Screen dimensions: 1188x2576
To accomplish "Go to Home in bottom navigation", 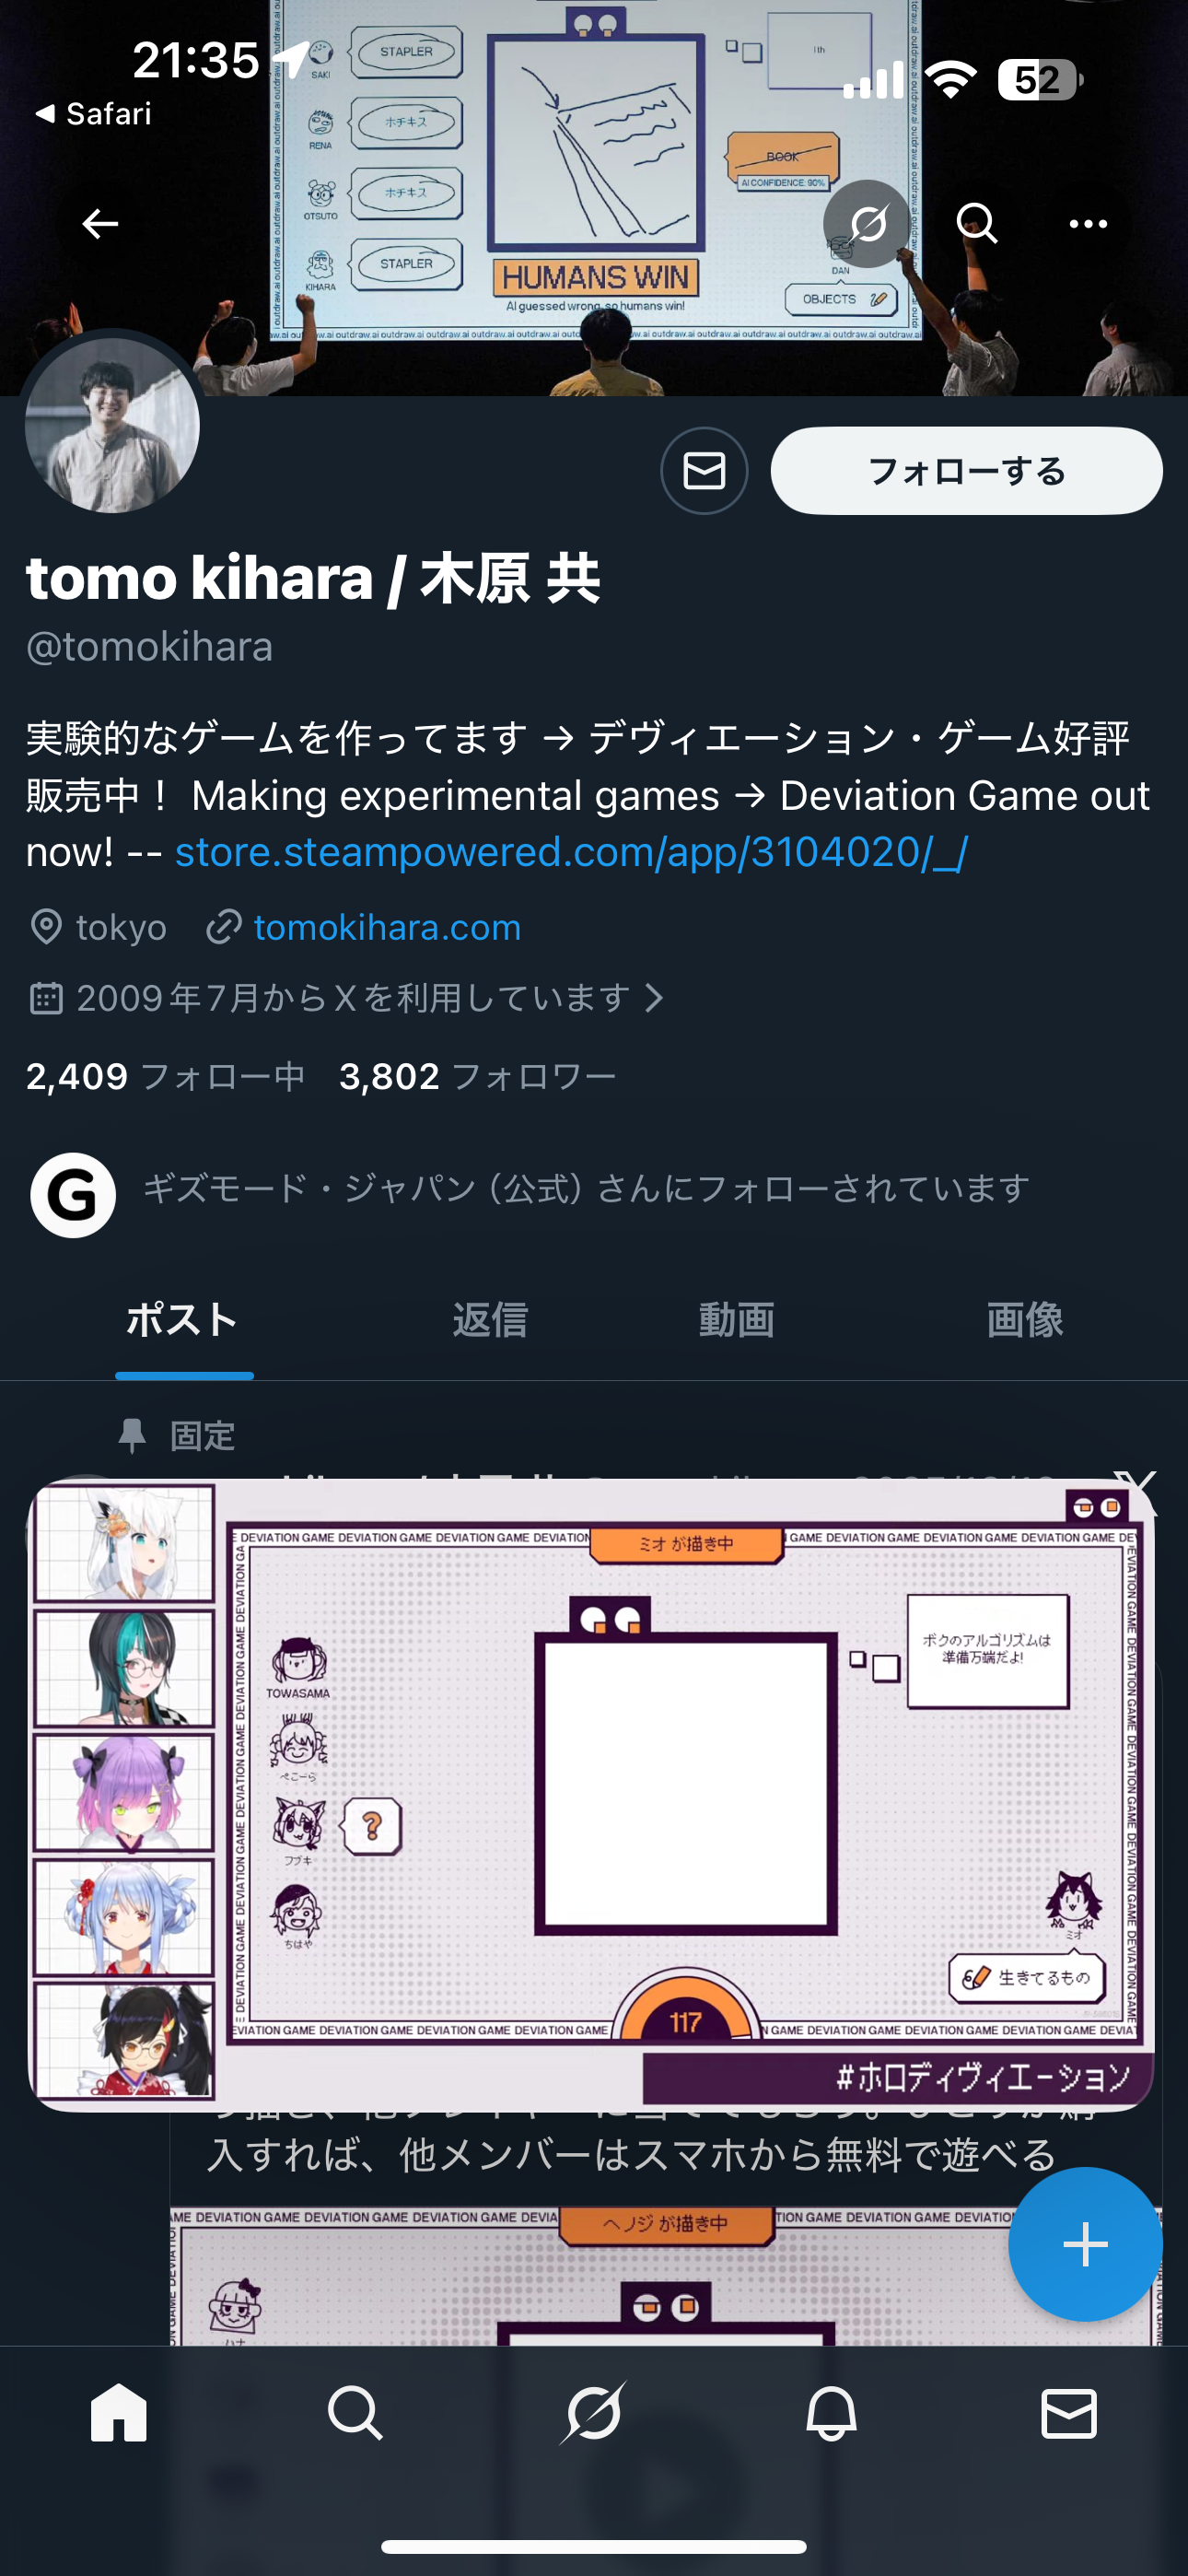I will (x=119, y=2414).
